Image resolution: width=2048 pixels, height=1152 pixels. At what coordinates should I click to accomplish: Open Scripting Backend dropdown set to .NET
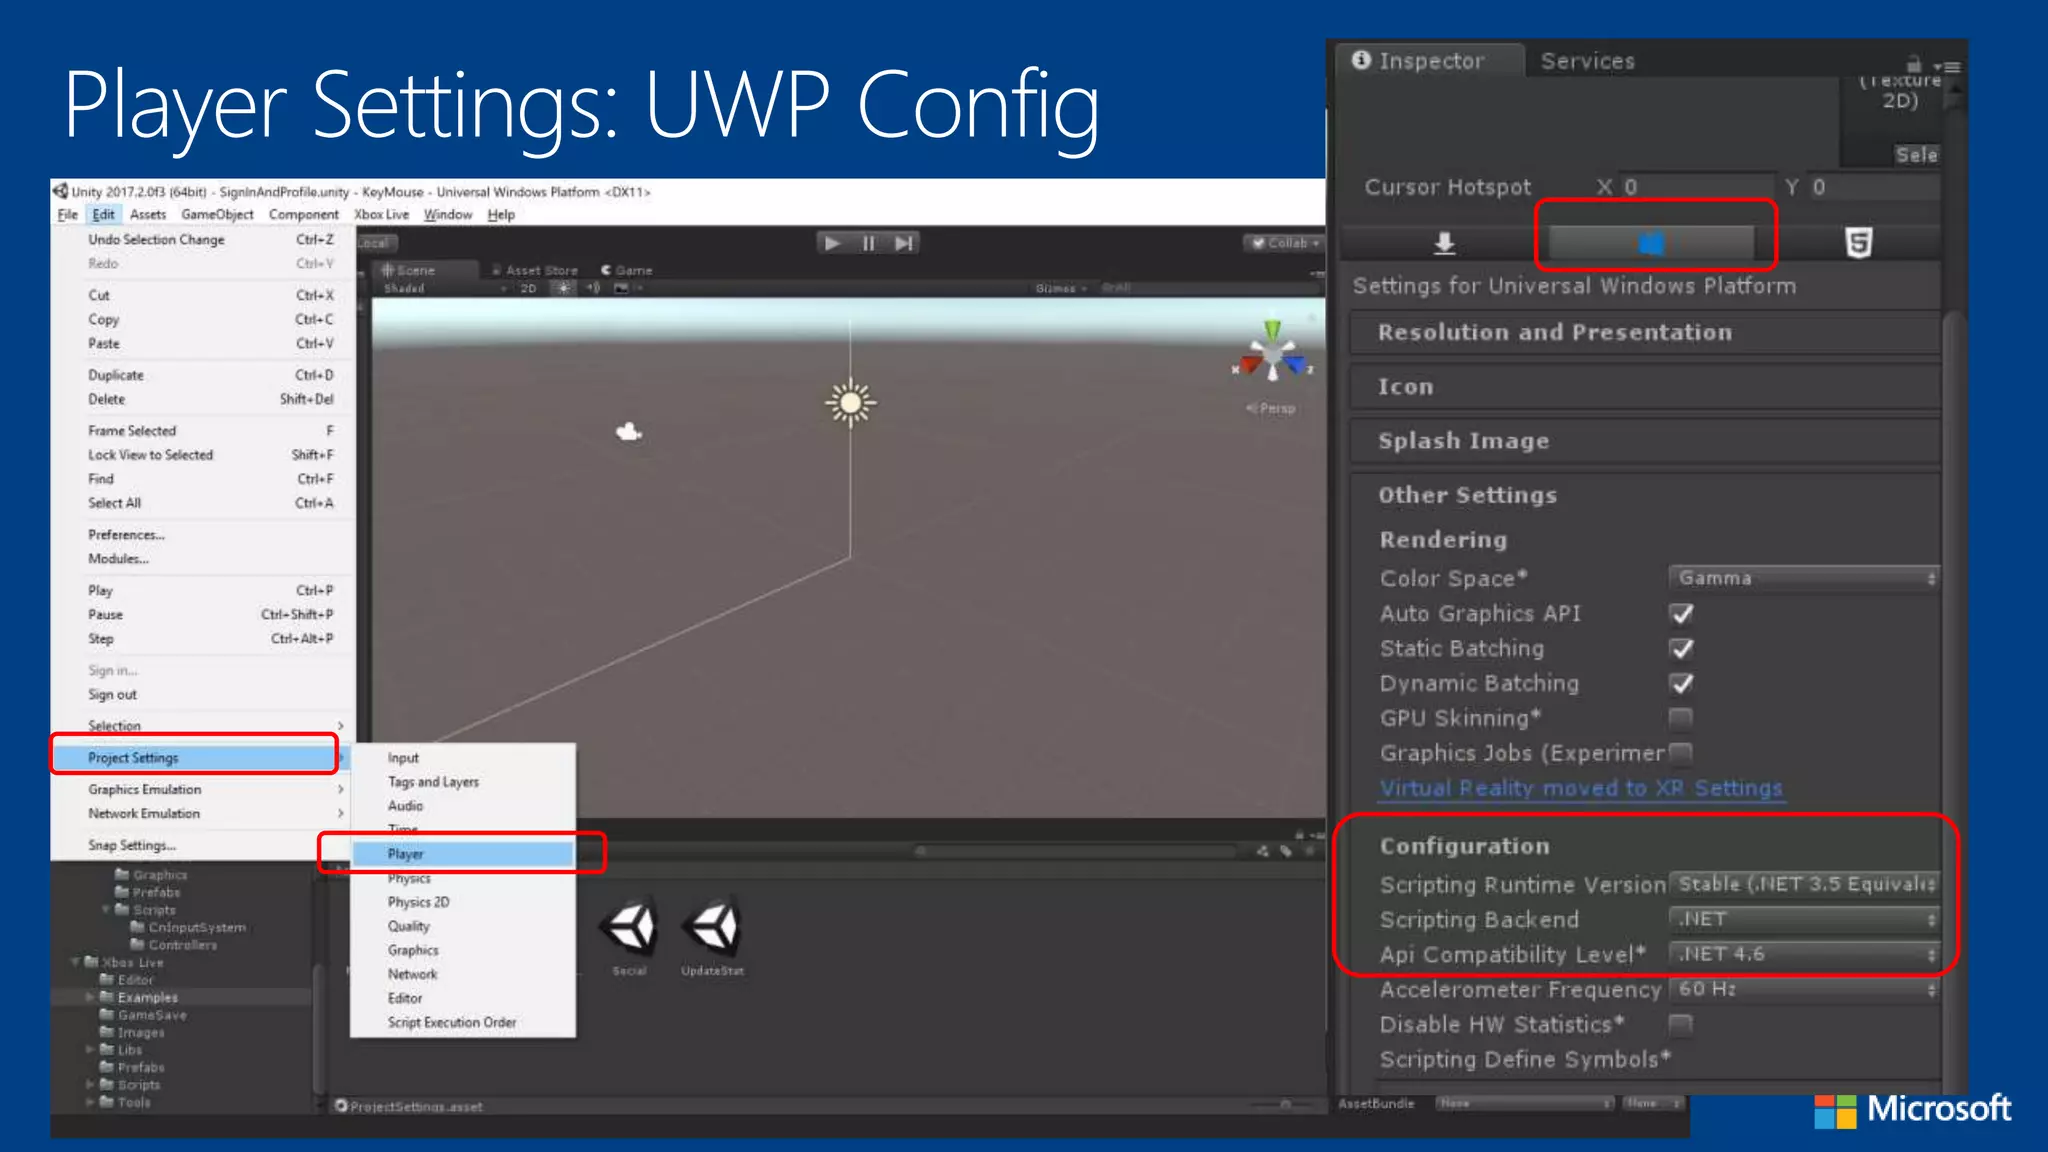point(1804,919)
